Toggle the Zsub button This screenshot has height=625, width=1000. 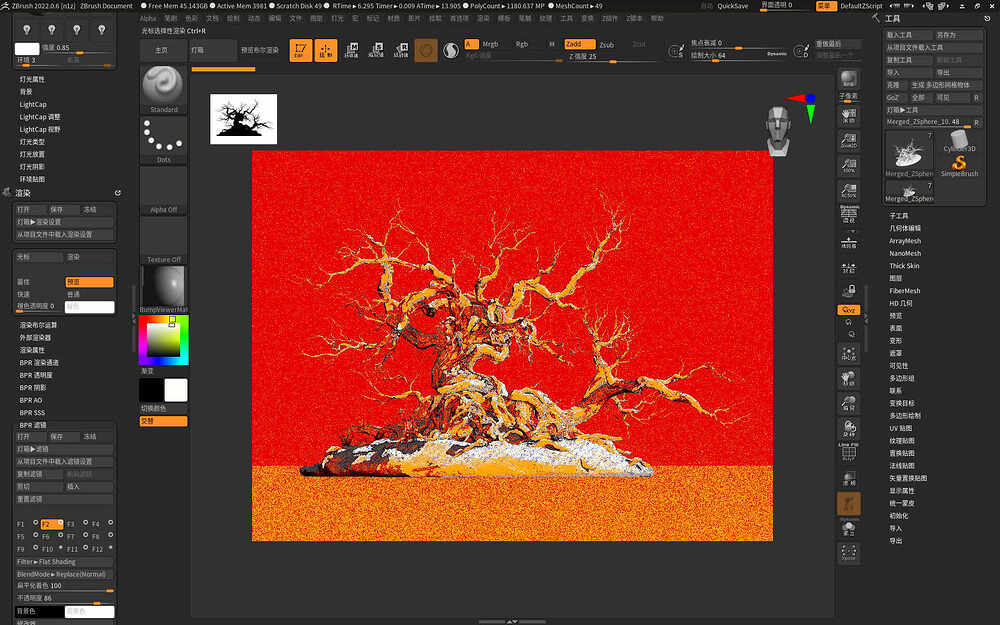tap(607, 45)
